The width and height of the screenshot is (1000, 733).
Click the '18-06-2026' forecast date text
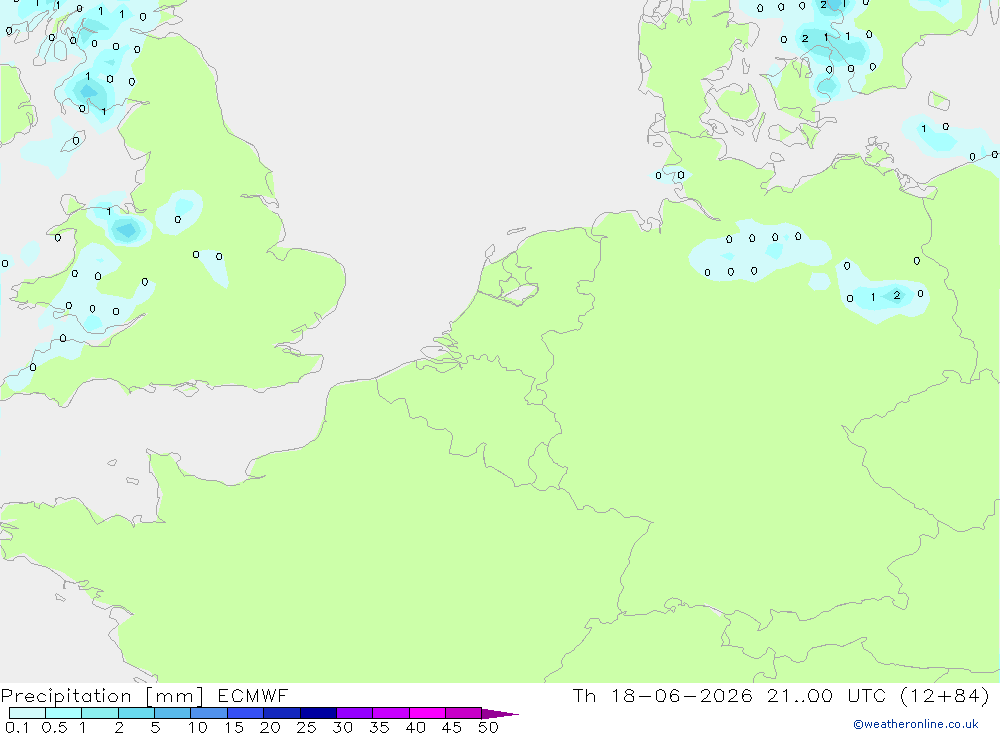[681, 696]
